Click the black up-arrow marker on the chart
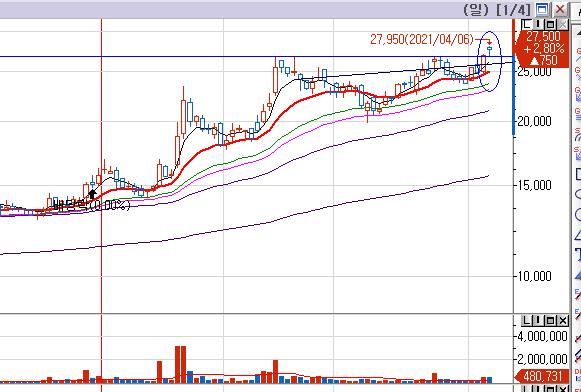This screenshot has height=392, width=581. click(93, 194)
